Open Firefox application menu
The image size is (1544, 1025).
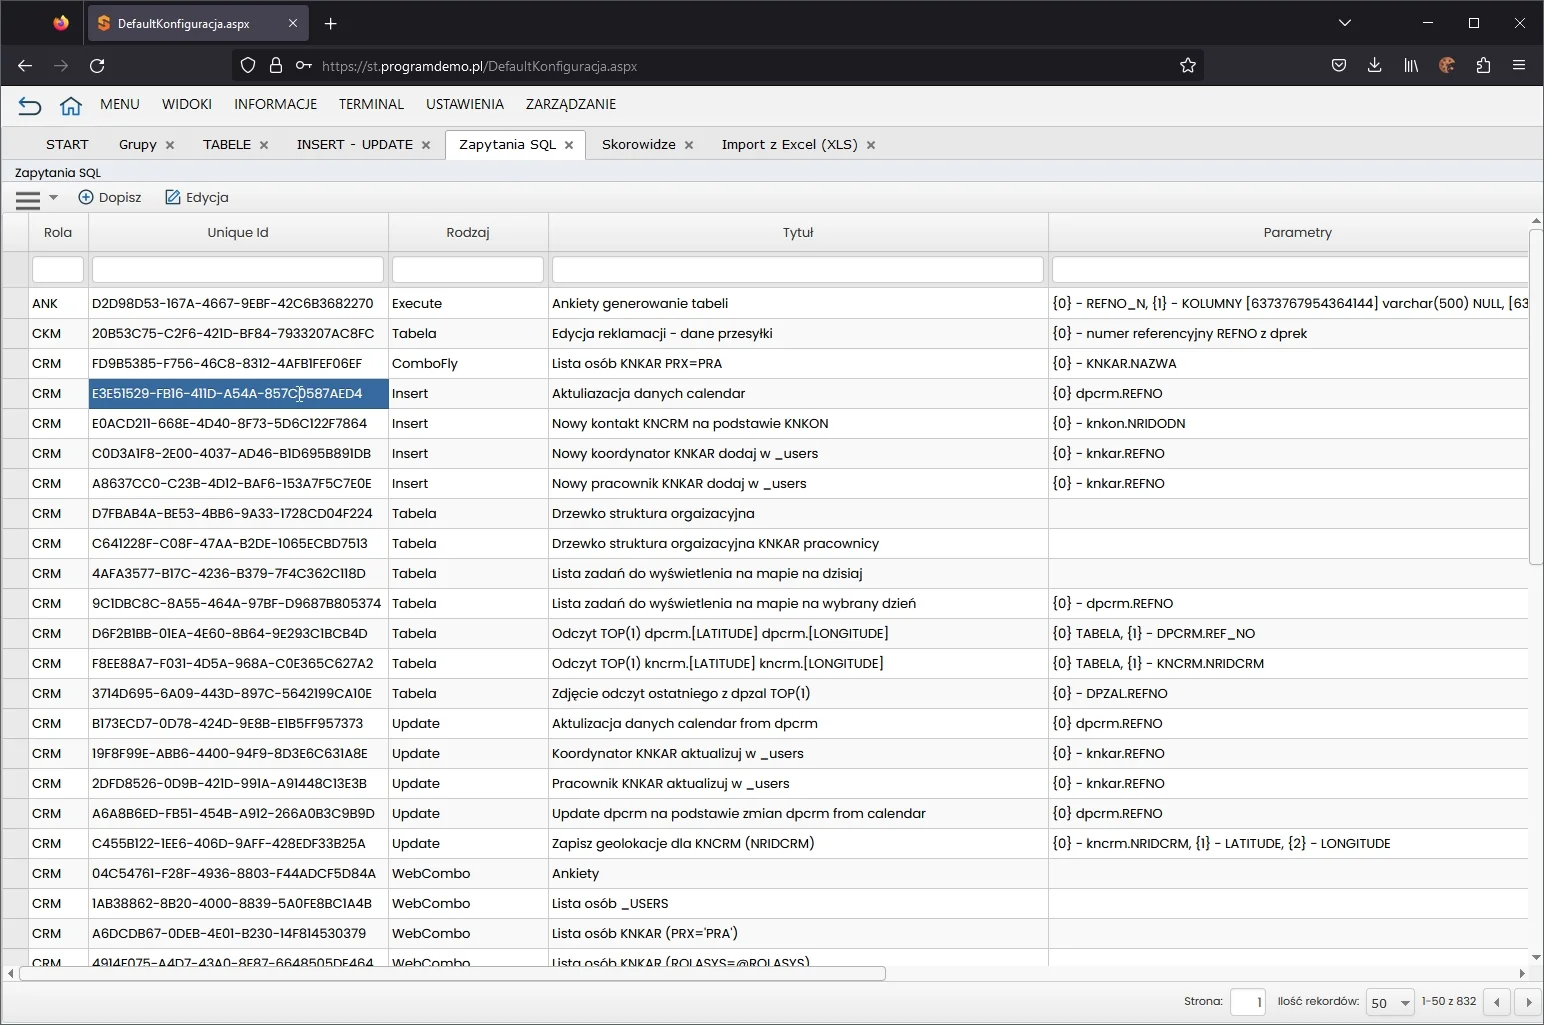(x=1519, y=66)
